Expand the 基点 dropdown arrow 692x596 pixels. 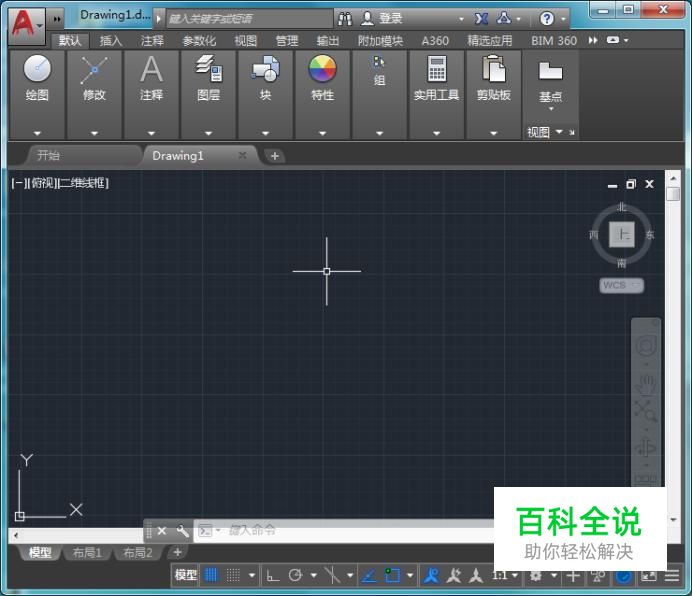[x=550, y=109]
